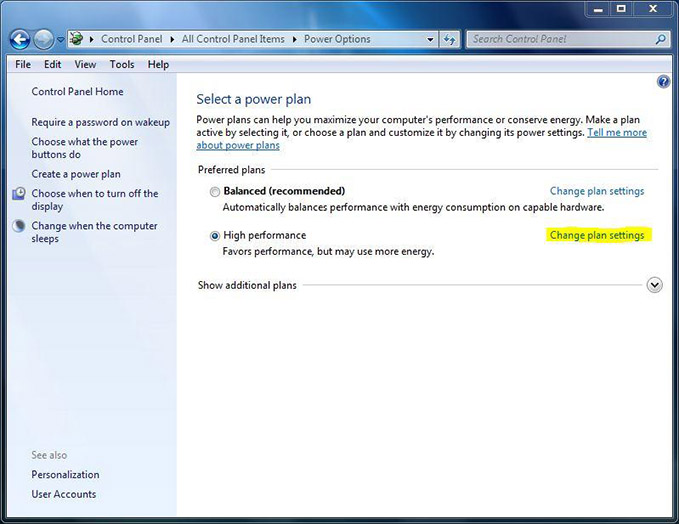Click the magnifier search icon
Screen dimensions: 679x524
pyautogui.click(x=660, y=39)
